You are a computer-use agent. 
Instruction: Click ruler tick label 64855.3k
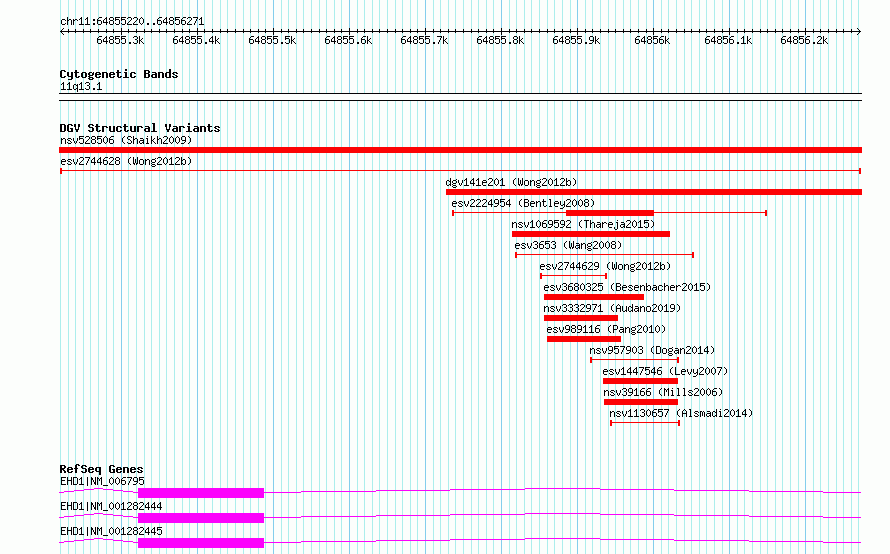(120, 41)
